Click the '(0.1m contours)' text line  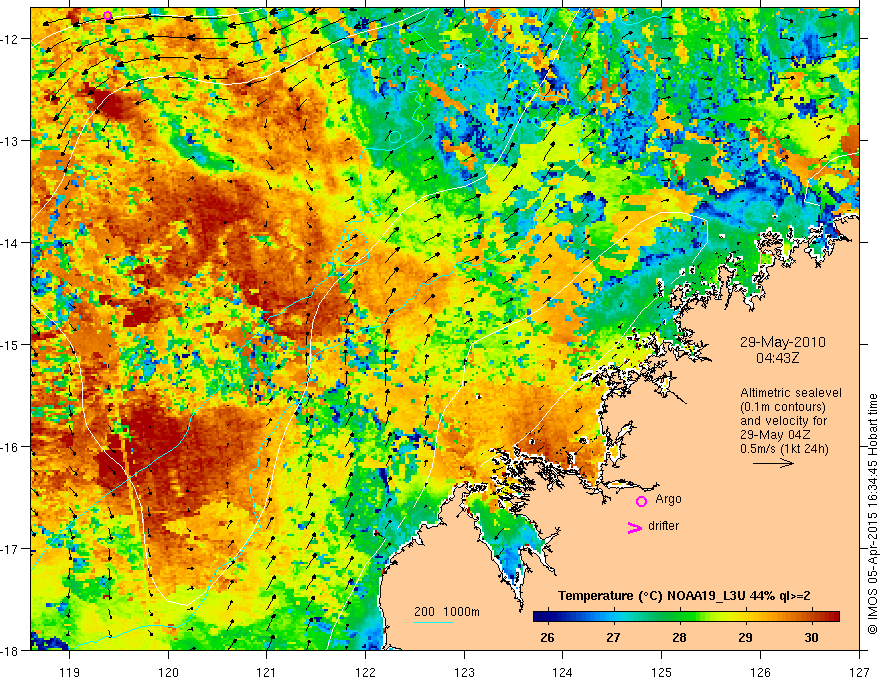783,407
